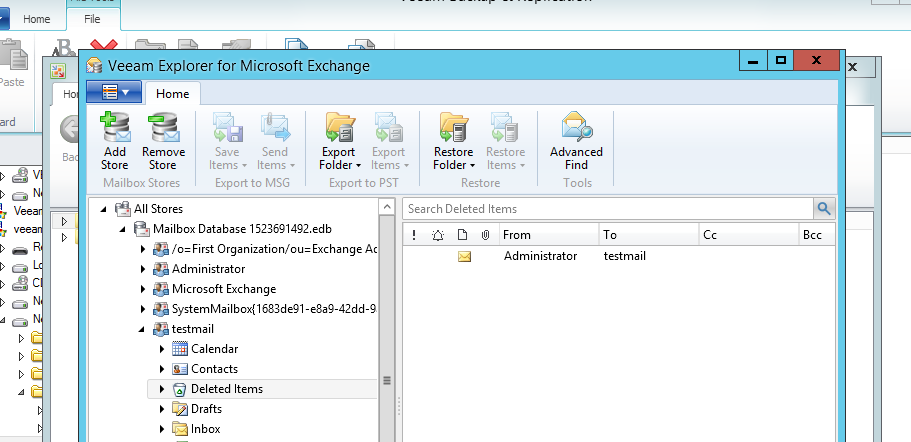Viewport: 911px width, 442px height.
Task: Open the Advanced Find tool
Action: point(576,142)
